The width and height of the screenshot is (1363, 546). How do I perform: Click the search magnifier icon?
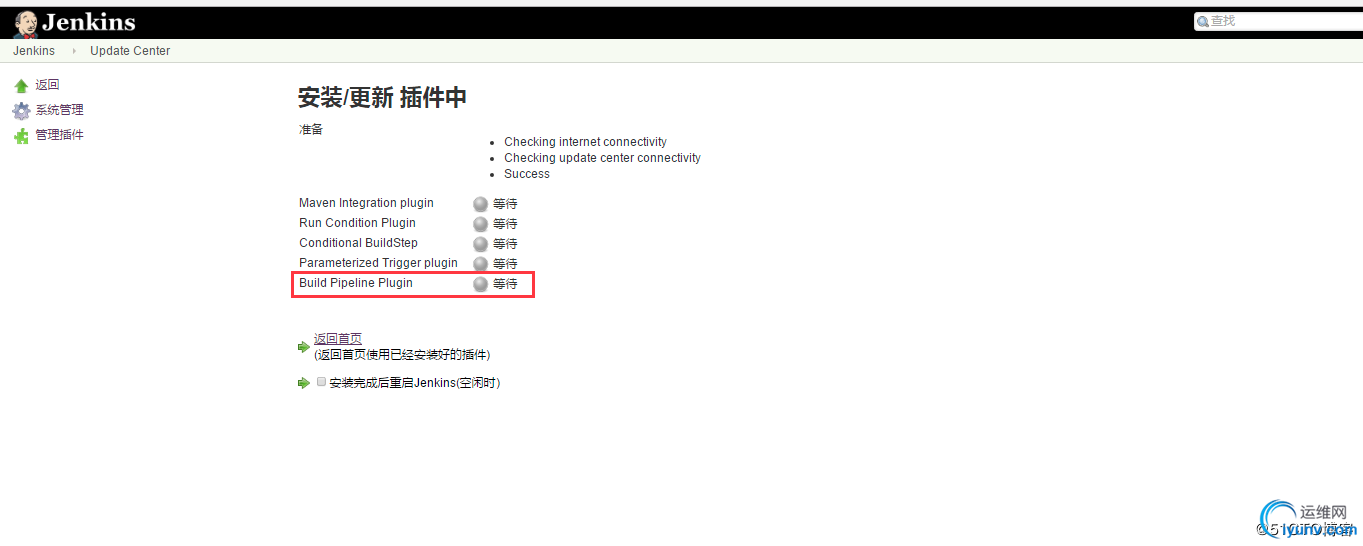[1203, 21]
